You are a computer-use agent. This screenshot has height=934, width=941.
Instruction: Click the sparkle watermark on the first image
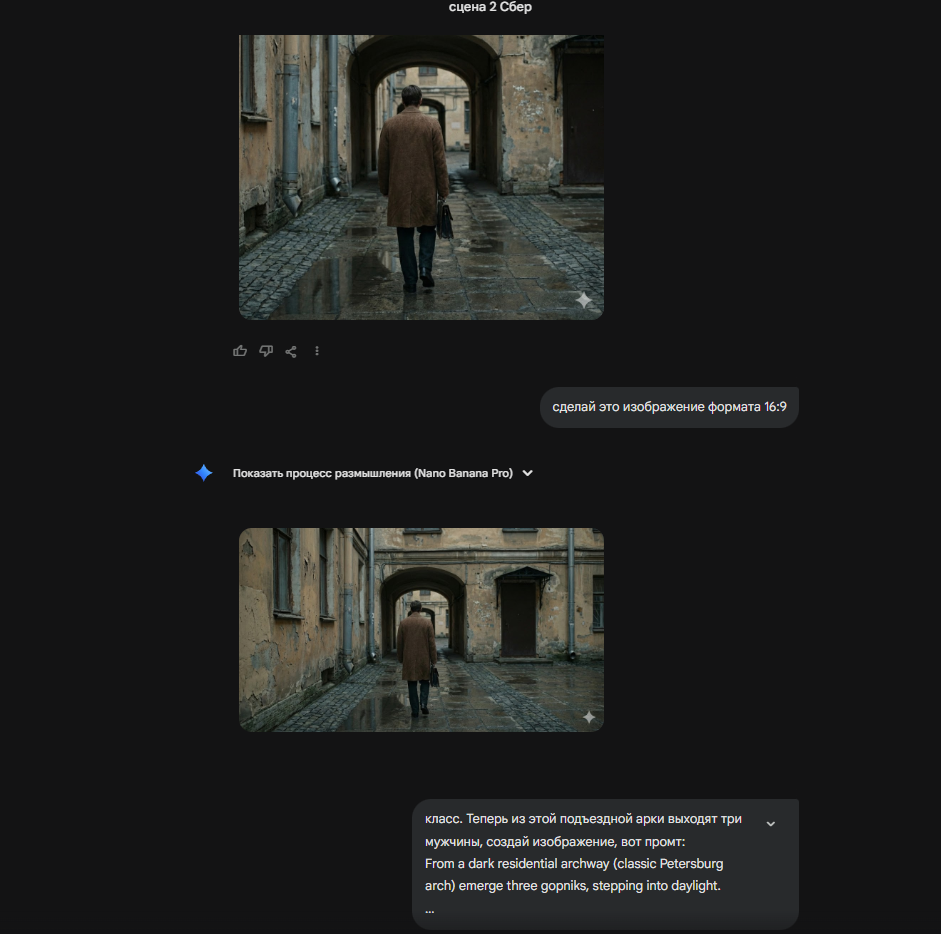tap(584, 300)
